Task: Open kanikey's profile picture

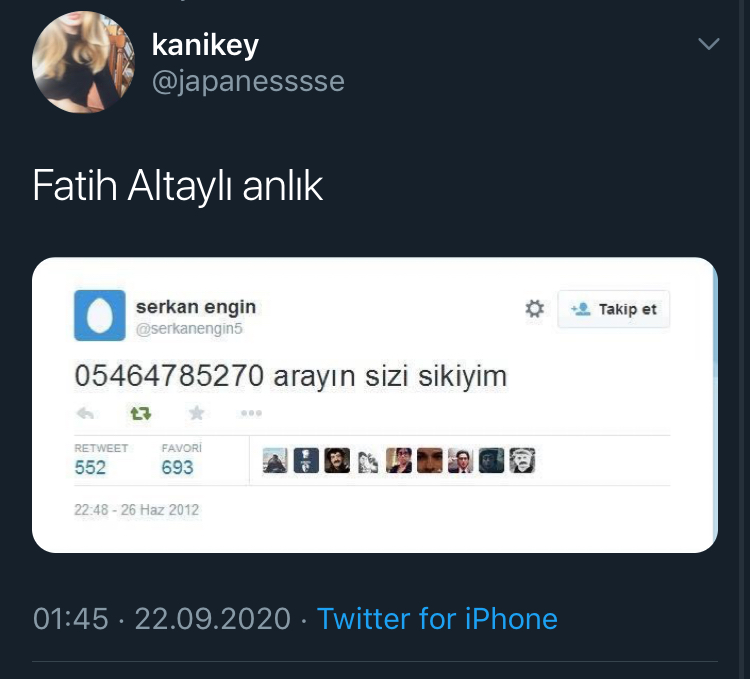Action: (83, 62)
